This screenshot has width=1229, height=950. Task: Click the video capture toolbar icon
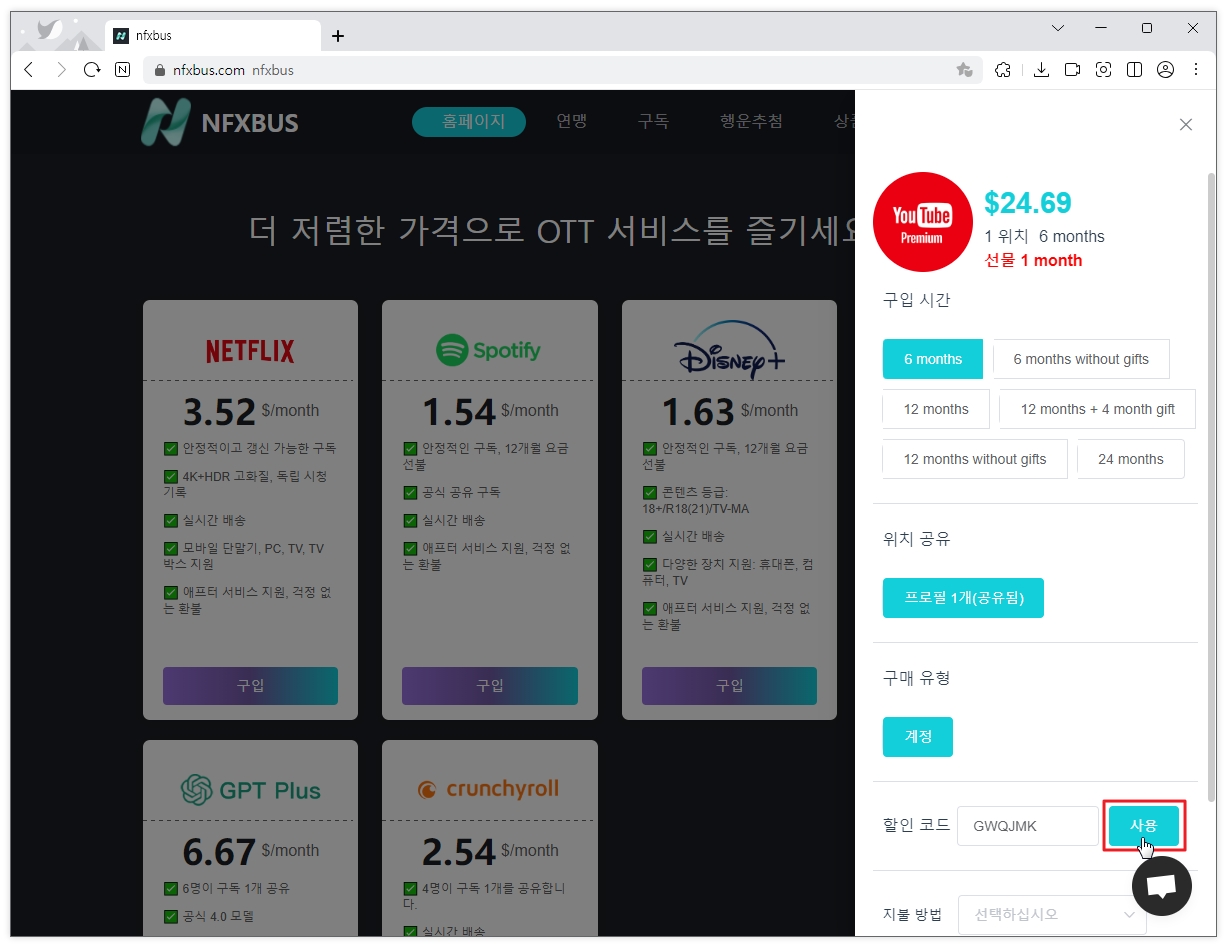(1072, 69)
